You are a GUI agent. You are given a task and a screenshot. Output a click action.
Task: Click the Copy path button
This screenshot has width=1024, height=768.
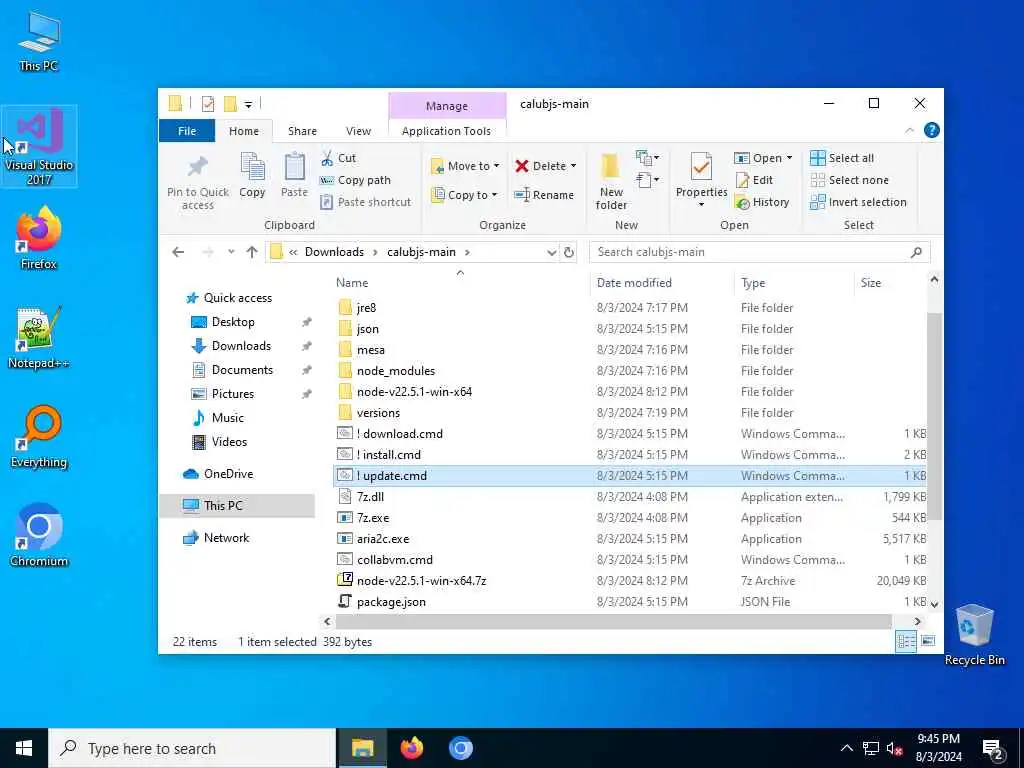[355, 180]
